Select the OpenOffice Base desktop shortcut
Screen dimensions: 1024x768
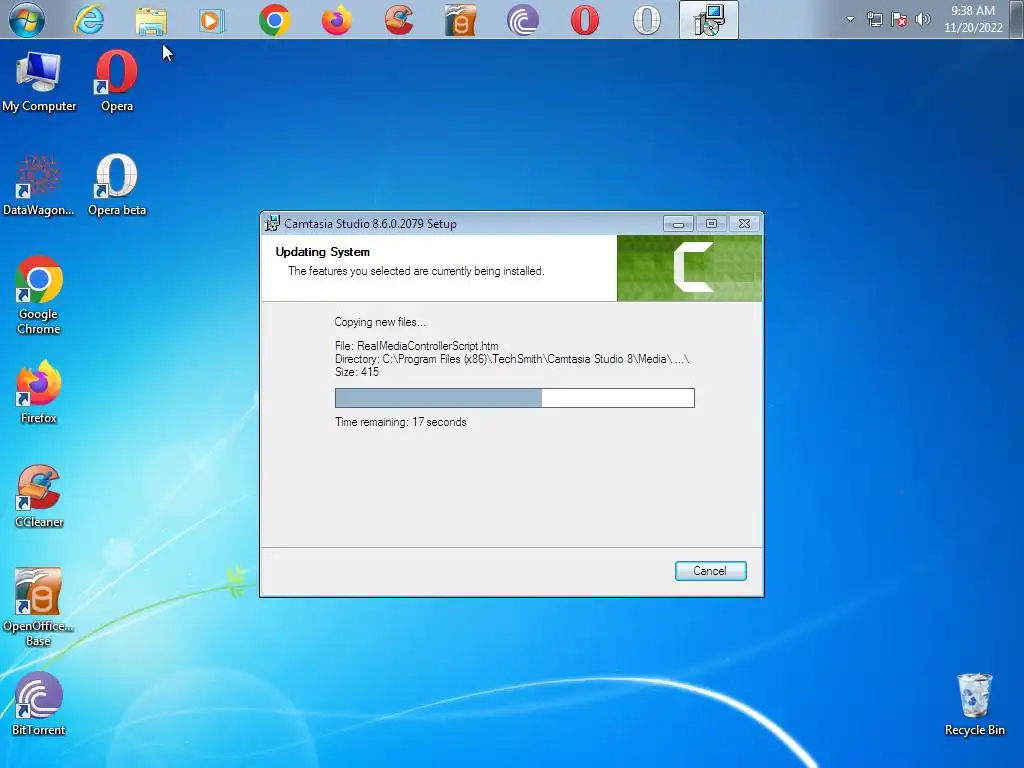click(39, 607)
